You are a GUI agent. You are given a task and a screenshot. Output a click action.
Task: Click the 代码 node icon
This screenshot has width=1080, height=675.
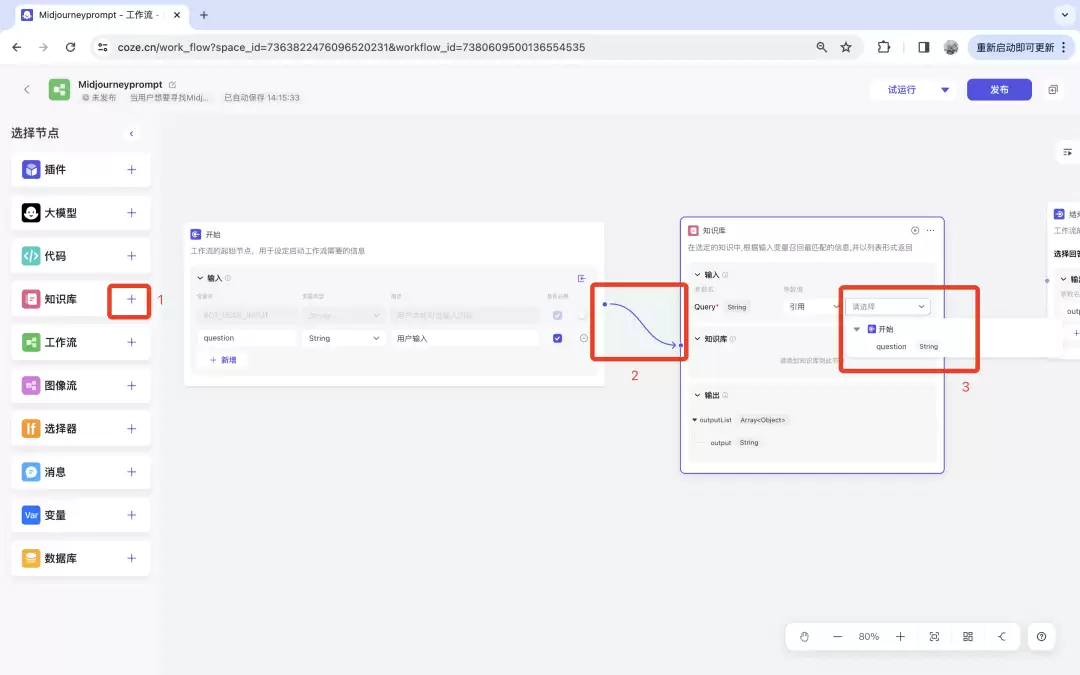coord(31,256)
